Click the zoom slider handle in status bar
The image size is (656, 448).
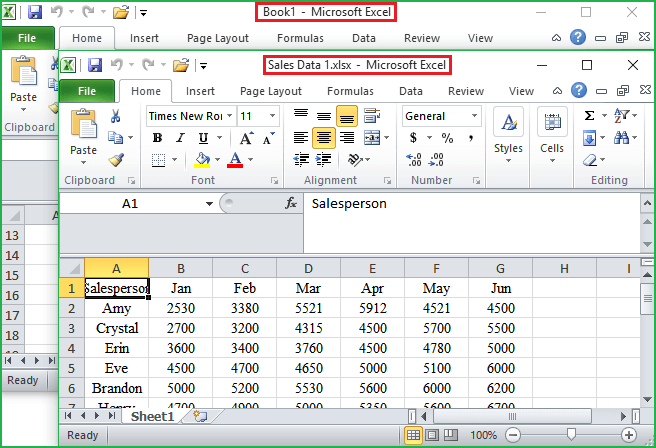coord(570,435)
